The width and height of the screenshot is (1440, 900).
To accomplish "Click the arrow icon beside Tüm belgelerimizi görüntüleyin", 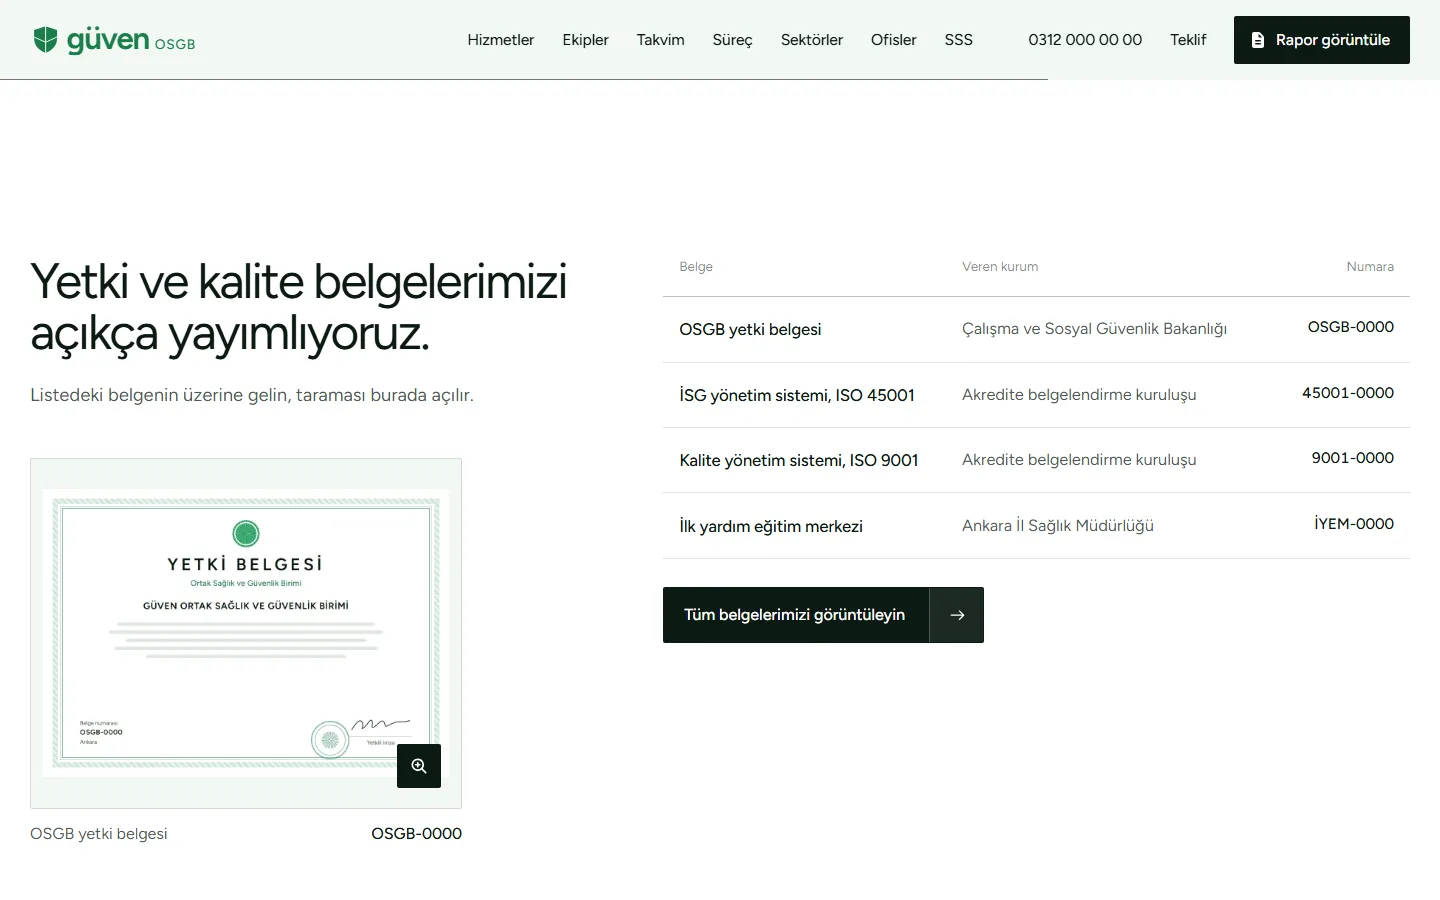I will coord(957,615).
